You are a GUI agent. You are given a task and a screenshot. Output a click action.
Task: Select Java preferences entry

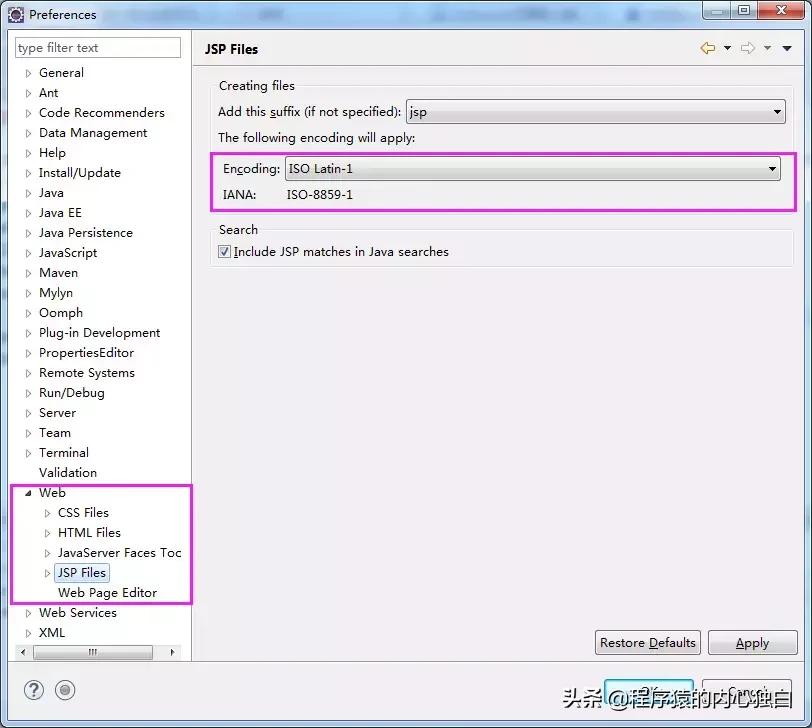[x=51, y=193]
